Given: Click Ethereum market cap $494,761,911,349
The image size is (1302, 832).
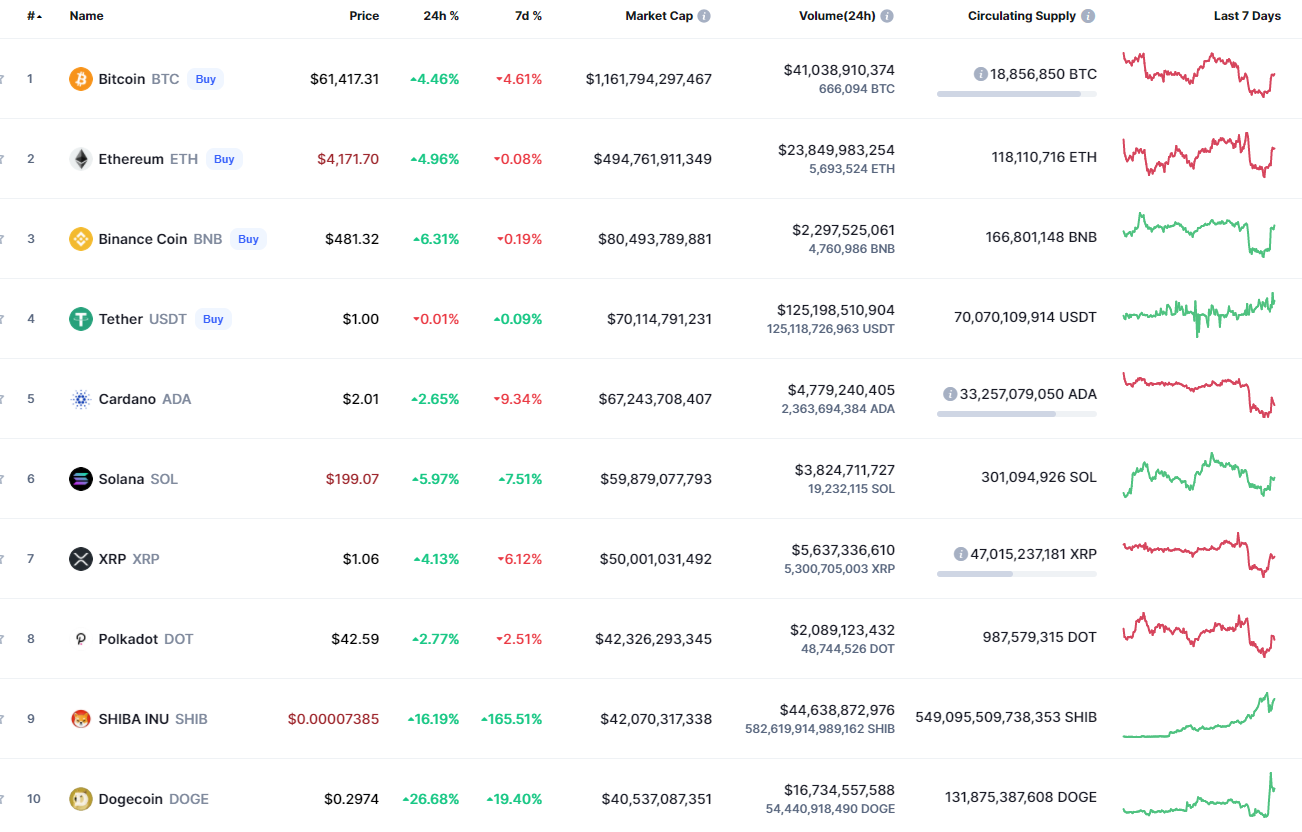Looking at the screenshot, I should [652, 159].
